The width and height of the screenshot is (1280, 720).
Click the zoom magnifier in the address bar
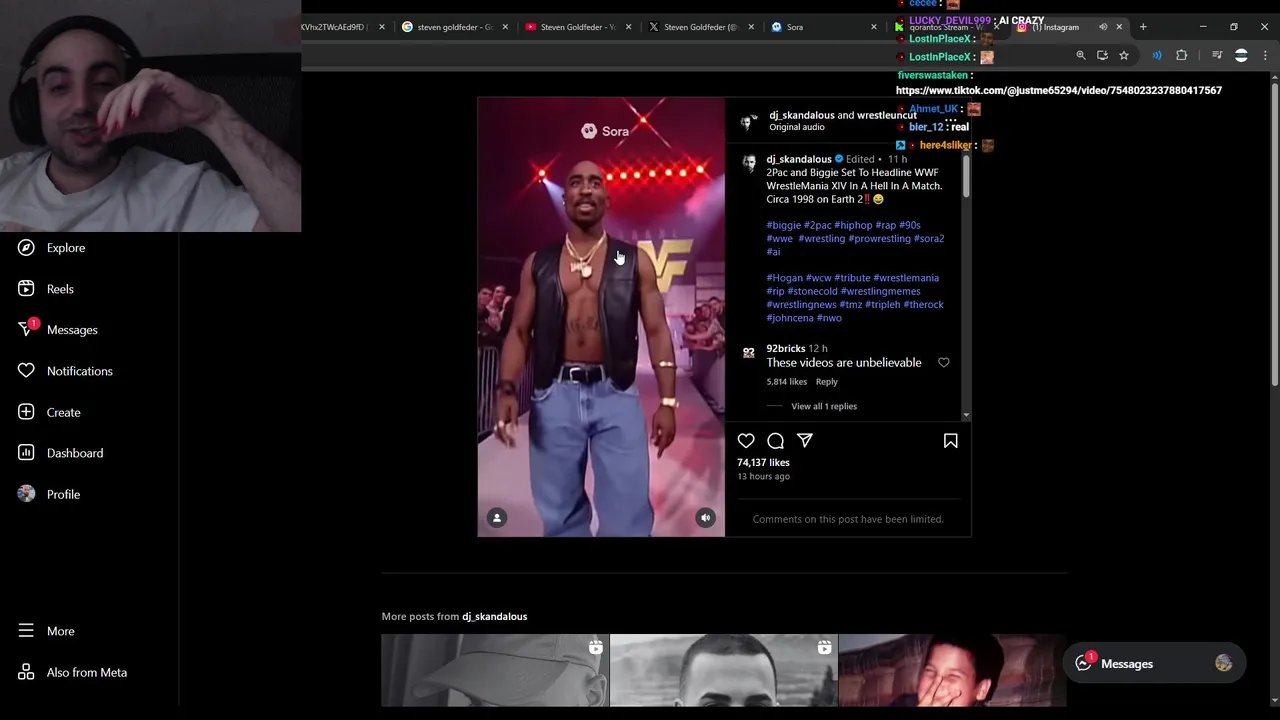coord(1080,56)
